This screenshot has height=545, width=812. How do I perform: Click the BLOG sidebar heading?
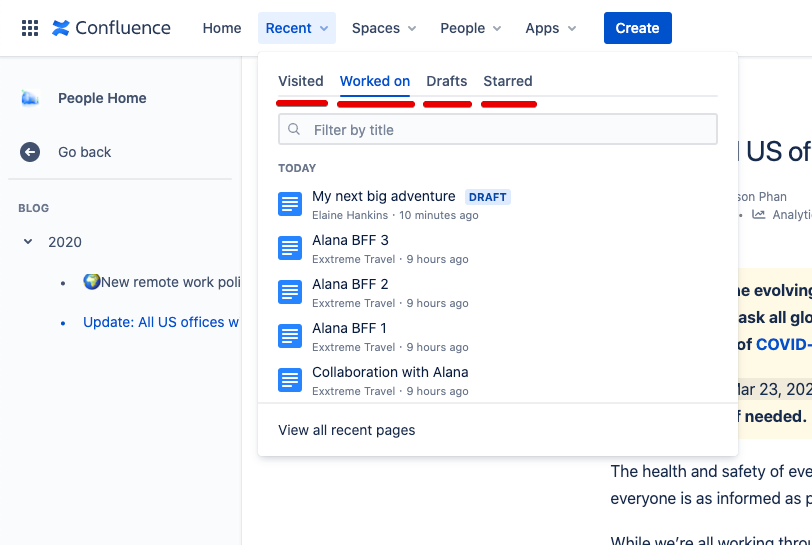(34, 208)
